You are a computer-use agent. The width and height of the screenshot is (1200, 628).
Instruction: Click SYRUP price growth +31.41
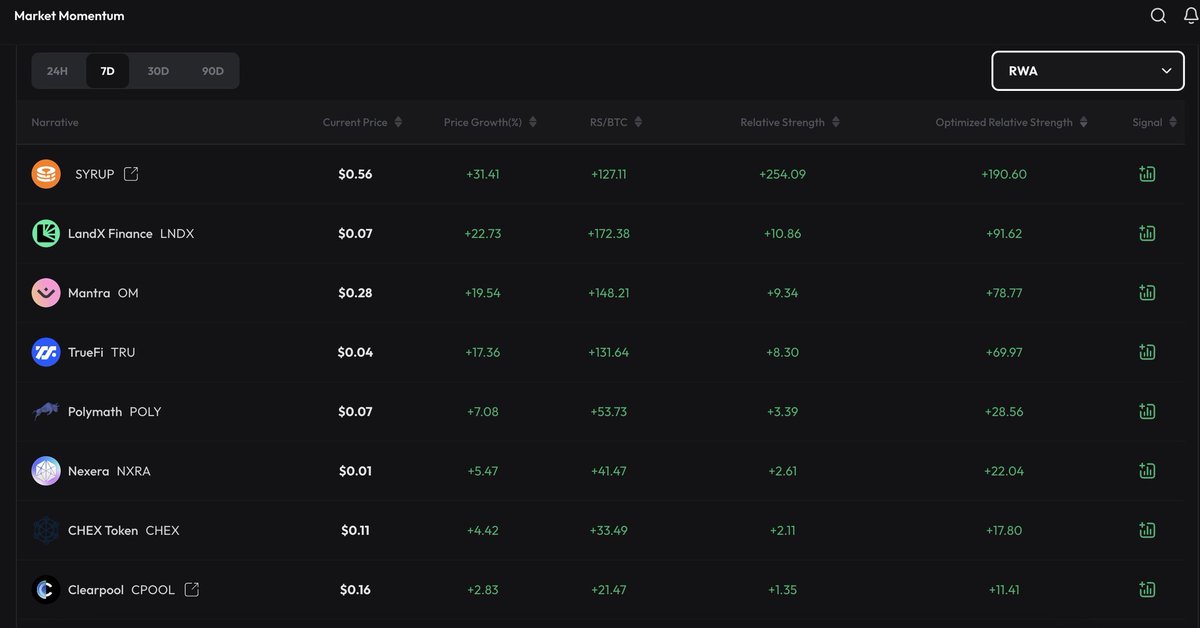coord(483,174)
